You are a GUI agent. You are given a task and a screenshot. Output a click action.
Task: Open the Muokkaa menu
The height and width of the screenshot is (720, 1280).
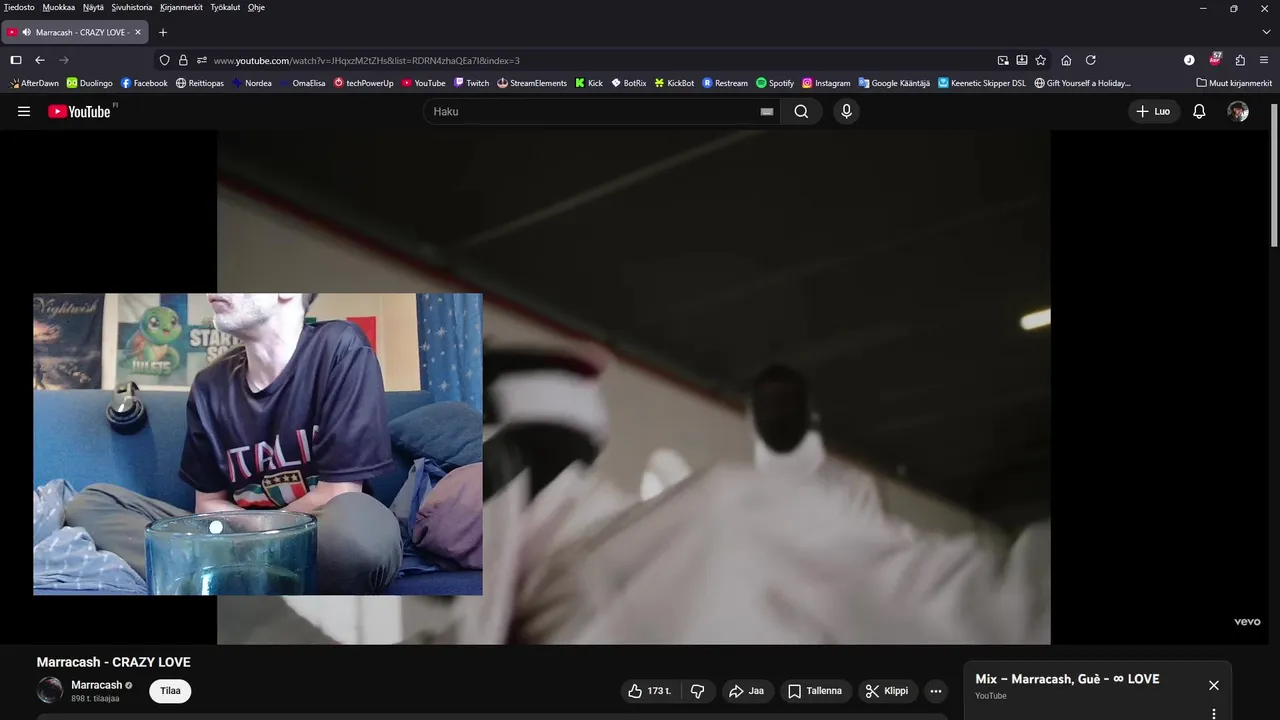[x=58, y=7]
